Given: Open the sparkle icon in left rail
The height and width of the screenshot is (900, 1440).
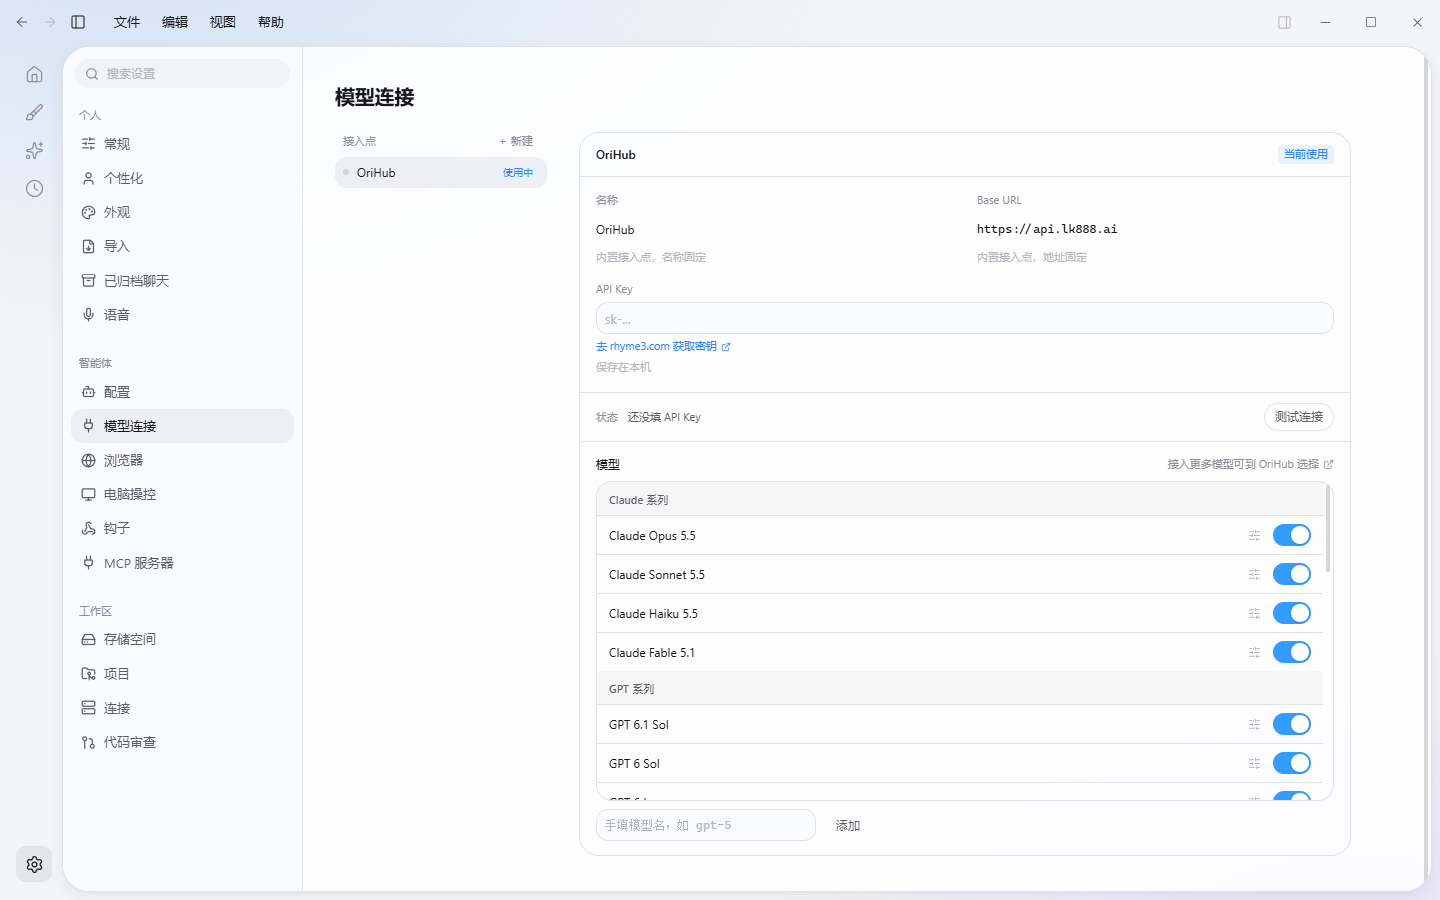Looking at the screenshot, I should tap(34, 150).
